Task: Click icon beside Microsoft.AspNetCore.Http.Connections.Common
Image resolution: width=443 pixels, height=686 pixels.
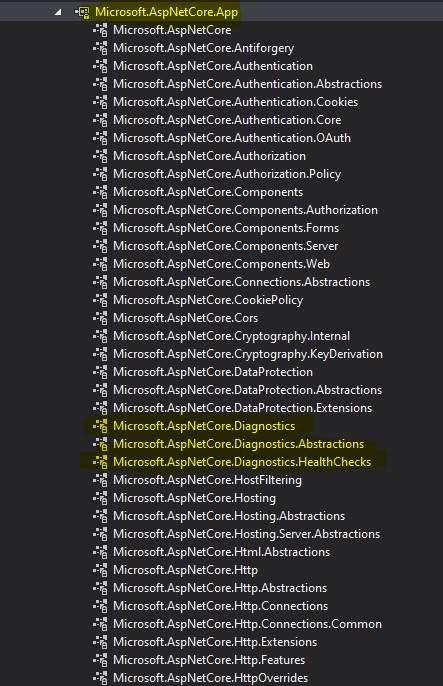Action: pos(100,624)
